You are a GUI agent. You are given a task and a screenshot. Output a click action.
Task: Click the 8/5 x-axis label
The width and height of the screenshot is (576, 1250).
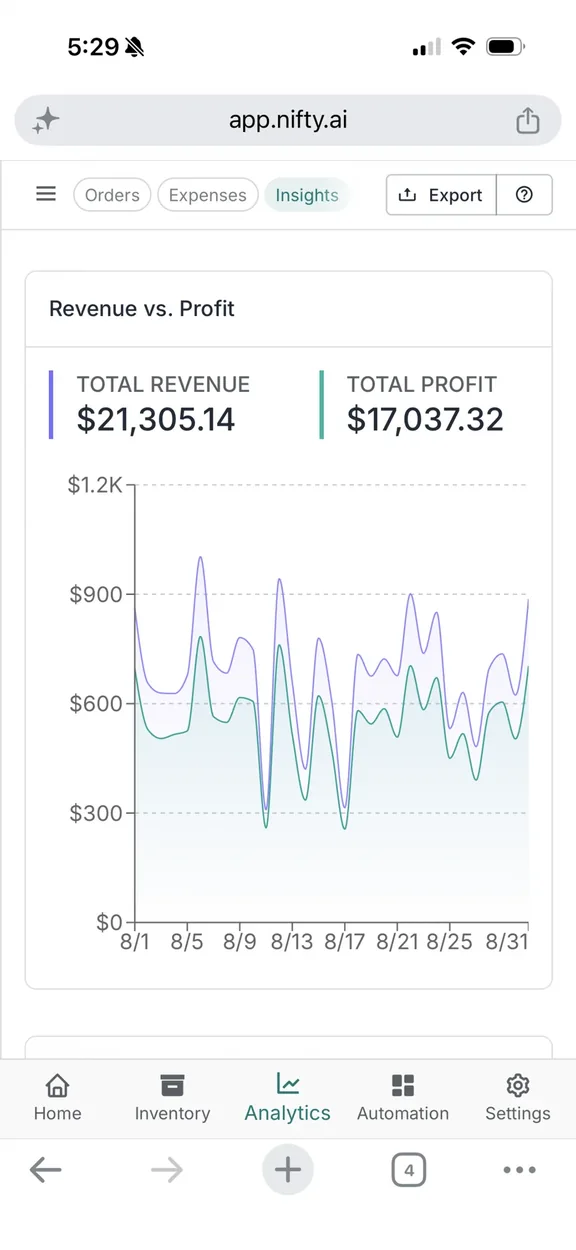pyautogui.click(x=187, y=941)
